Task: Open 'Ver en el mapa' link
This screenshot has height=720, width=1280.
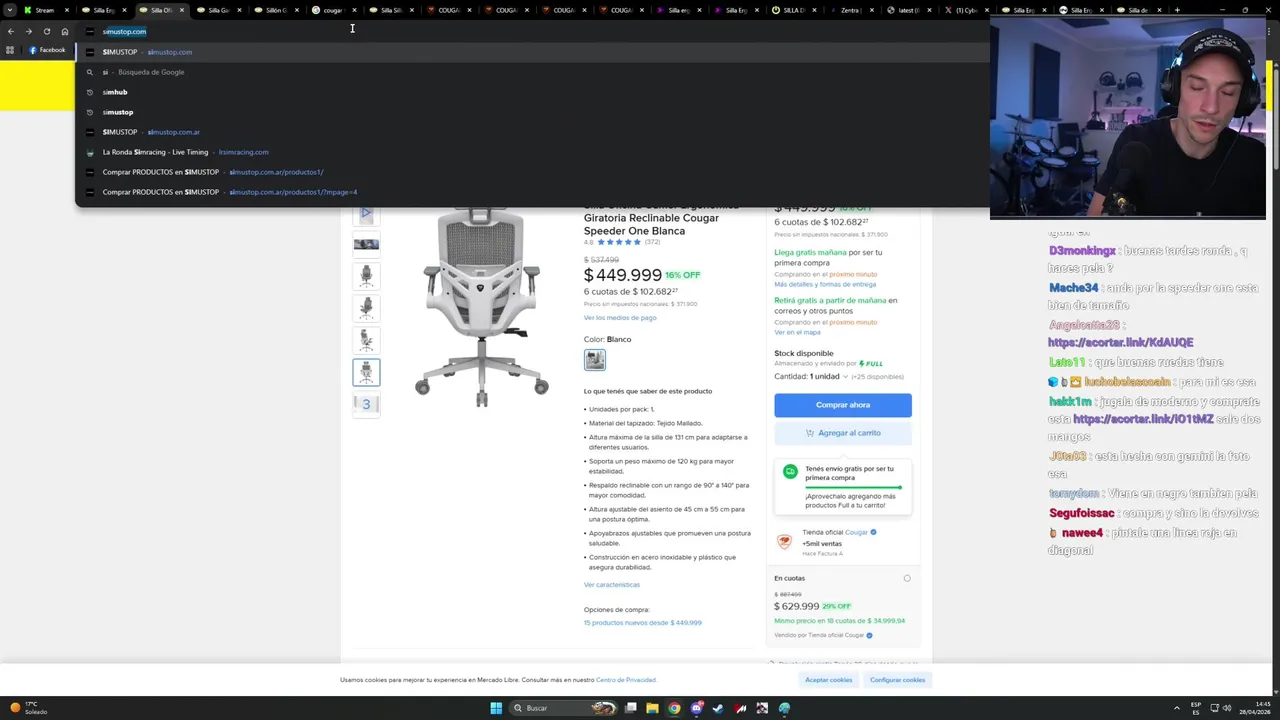Action: [x=797, y=332]
